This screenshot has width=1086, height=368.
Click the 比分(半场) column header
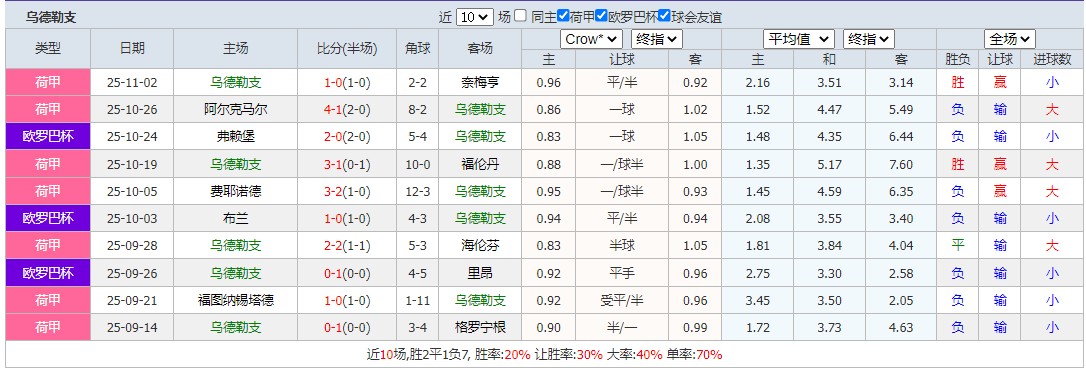pos(348,48)
